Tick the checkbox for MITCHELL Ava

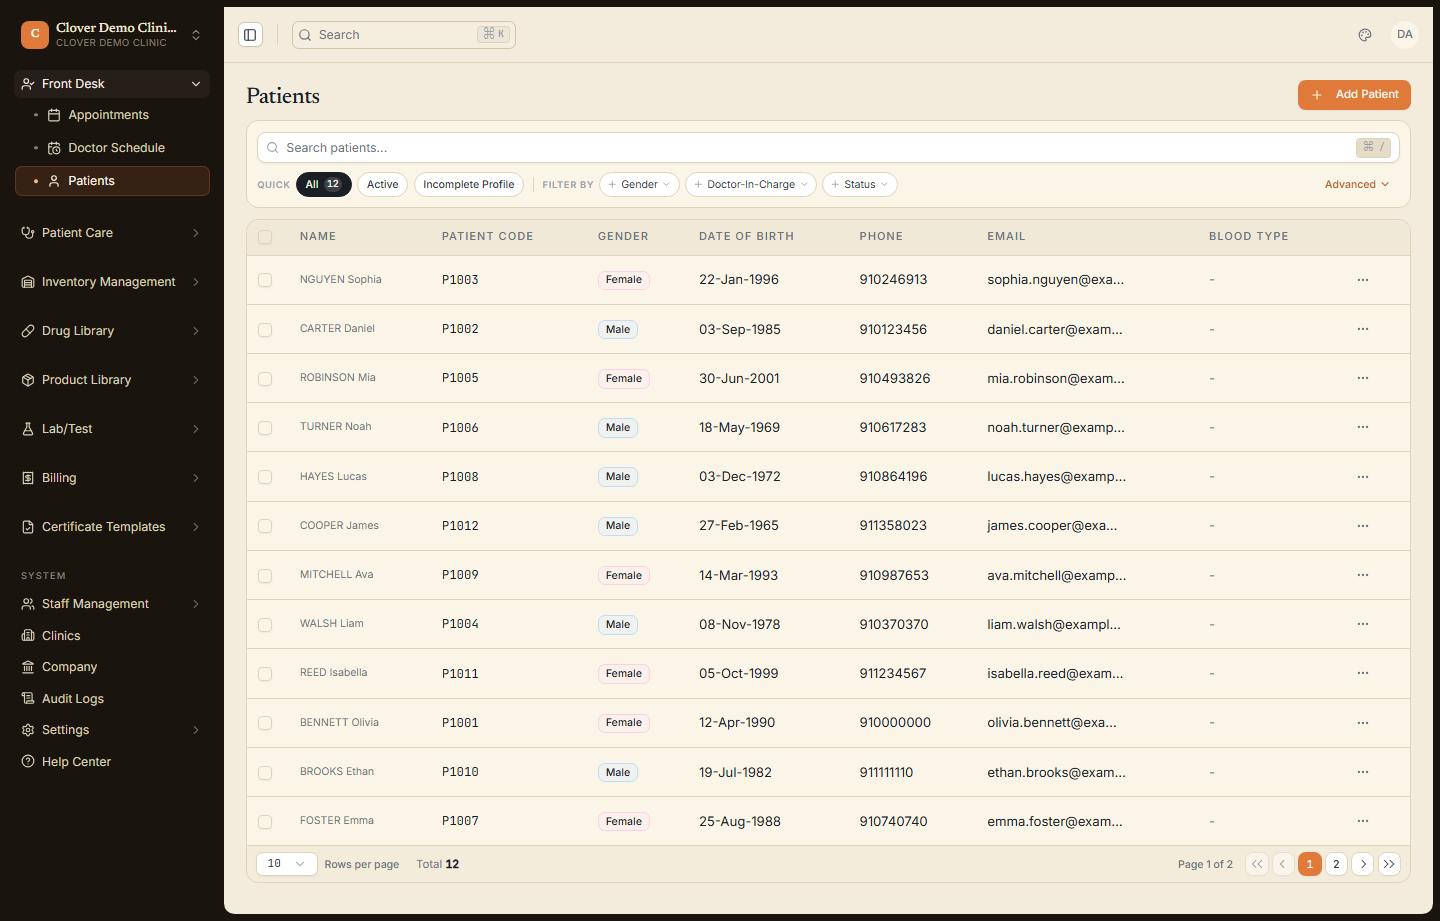click(x=265, y=576)
